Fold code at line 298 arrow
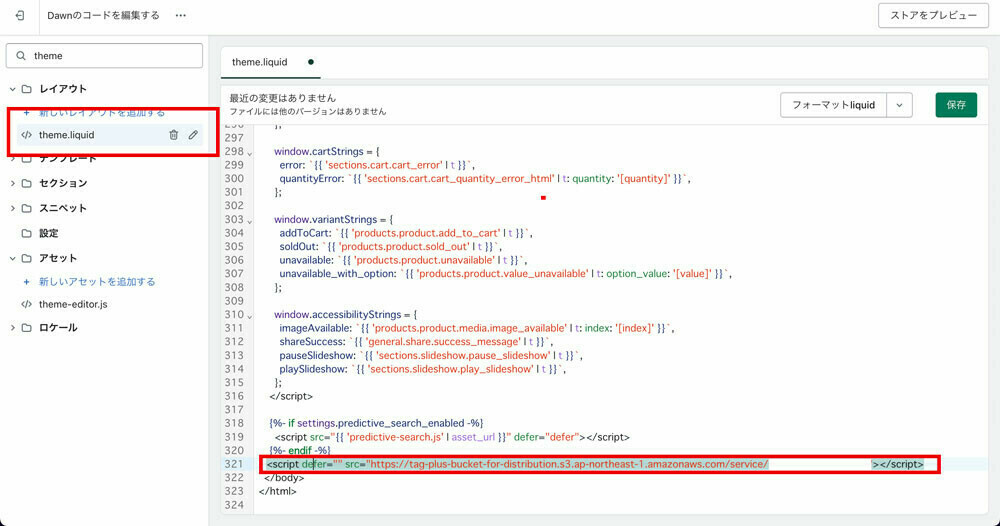This screenshot has width=1000, height=526. (249, 153)
